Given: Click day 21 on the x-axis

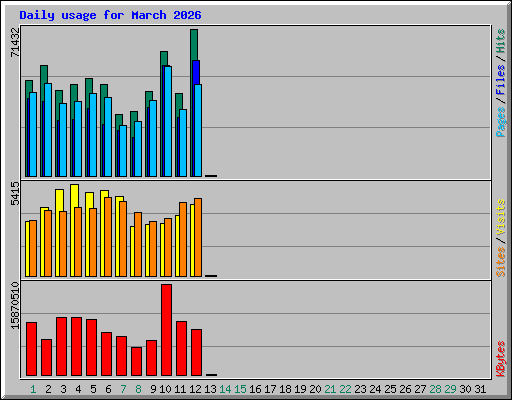Looking at the screenshot, I should (330, 389).
